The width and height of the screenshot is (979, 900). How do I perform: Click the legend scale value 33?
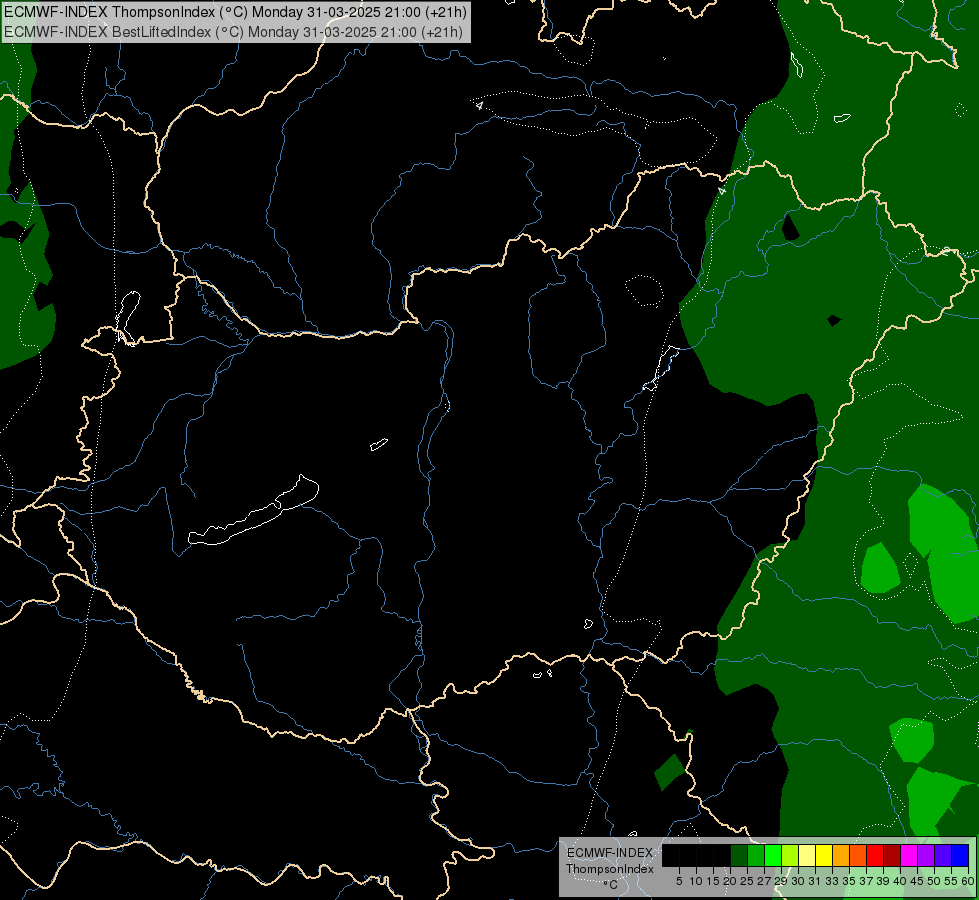coord(832,881)
